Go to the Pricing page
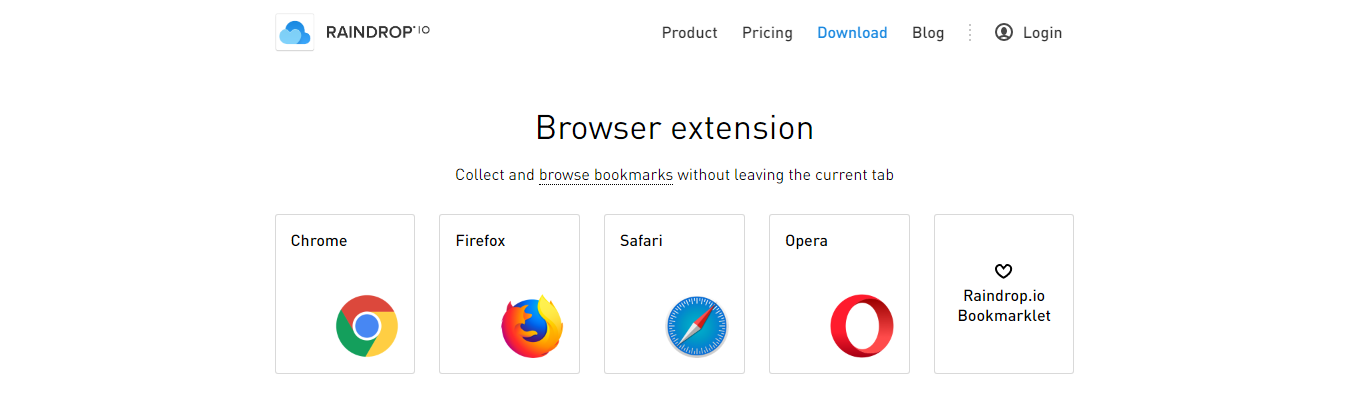The width and height of the screenshot is (1349, 409). (x=767, y=33)
